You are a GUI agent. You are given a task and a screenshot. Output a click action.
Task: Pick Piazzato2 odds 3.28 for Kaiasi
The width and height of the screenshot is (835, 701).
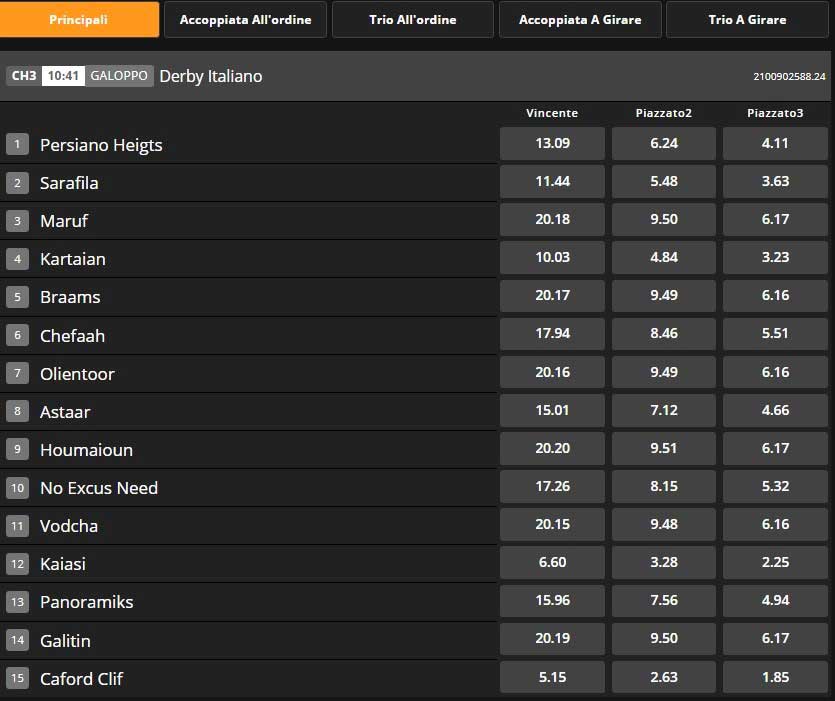click(x=664, y=563)
